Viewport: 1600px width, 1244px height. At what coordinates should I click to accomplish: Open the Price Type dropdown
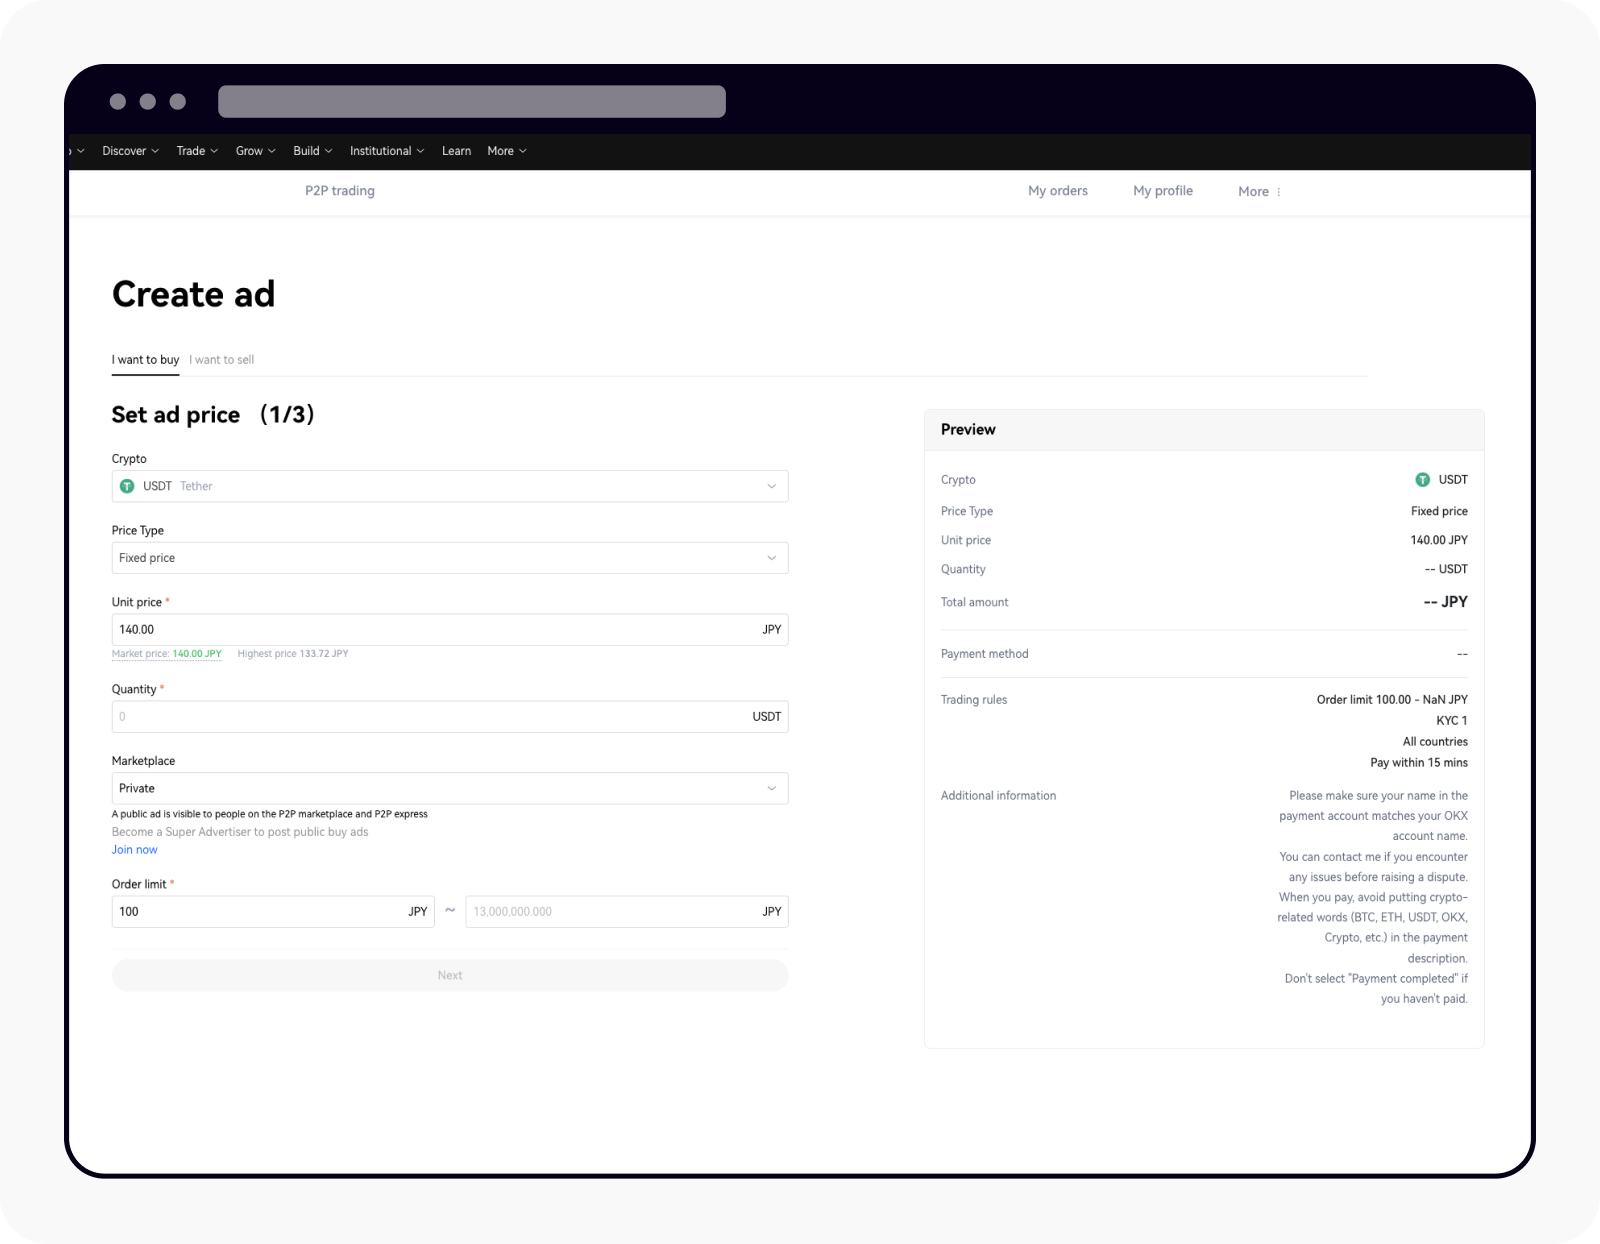coord(771,558)
